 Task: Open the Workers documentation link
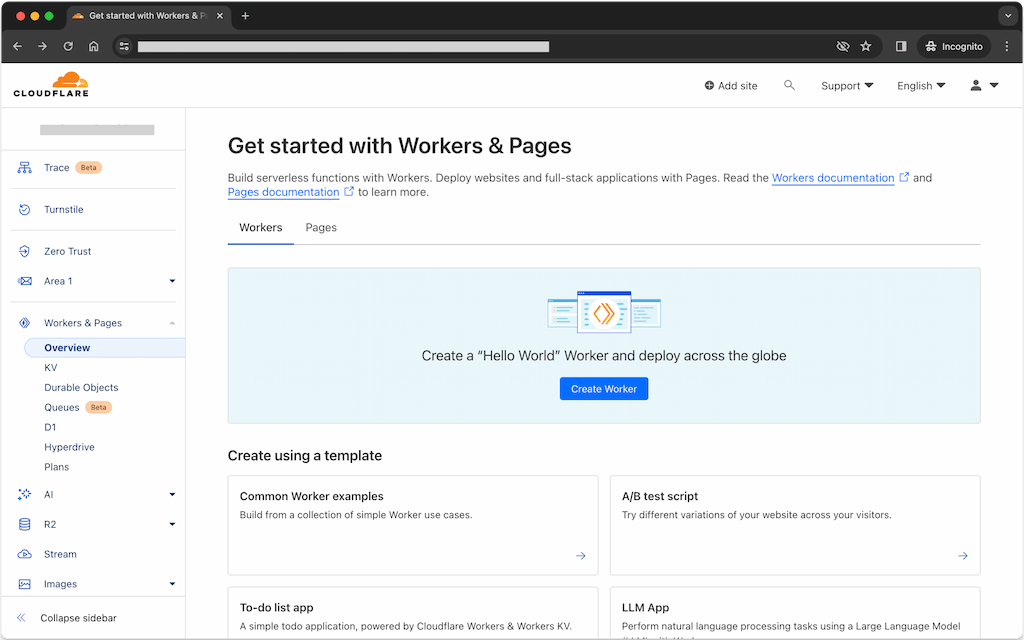click(833, 178)
